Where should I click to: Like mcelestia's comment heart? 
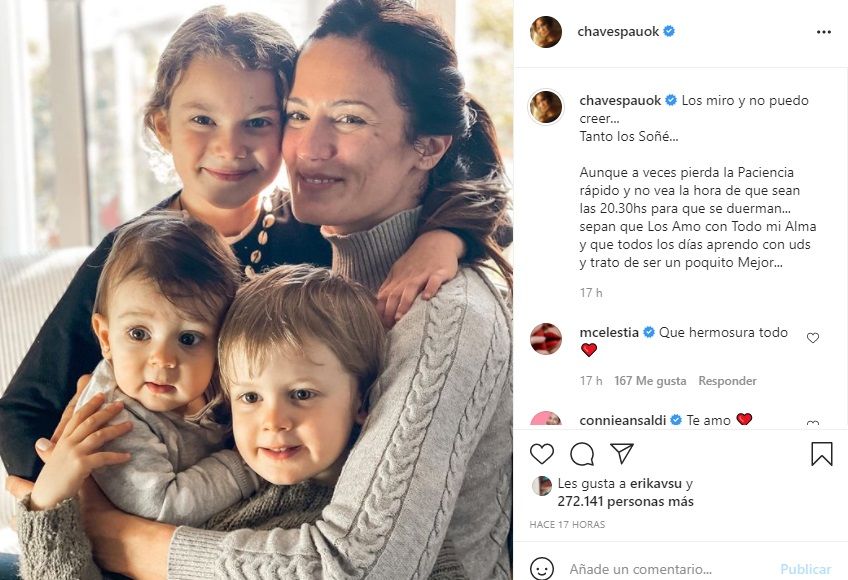(813, 338)
